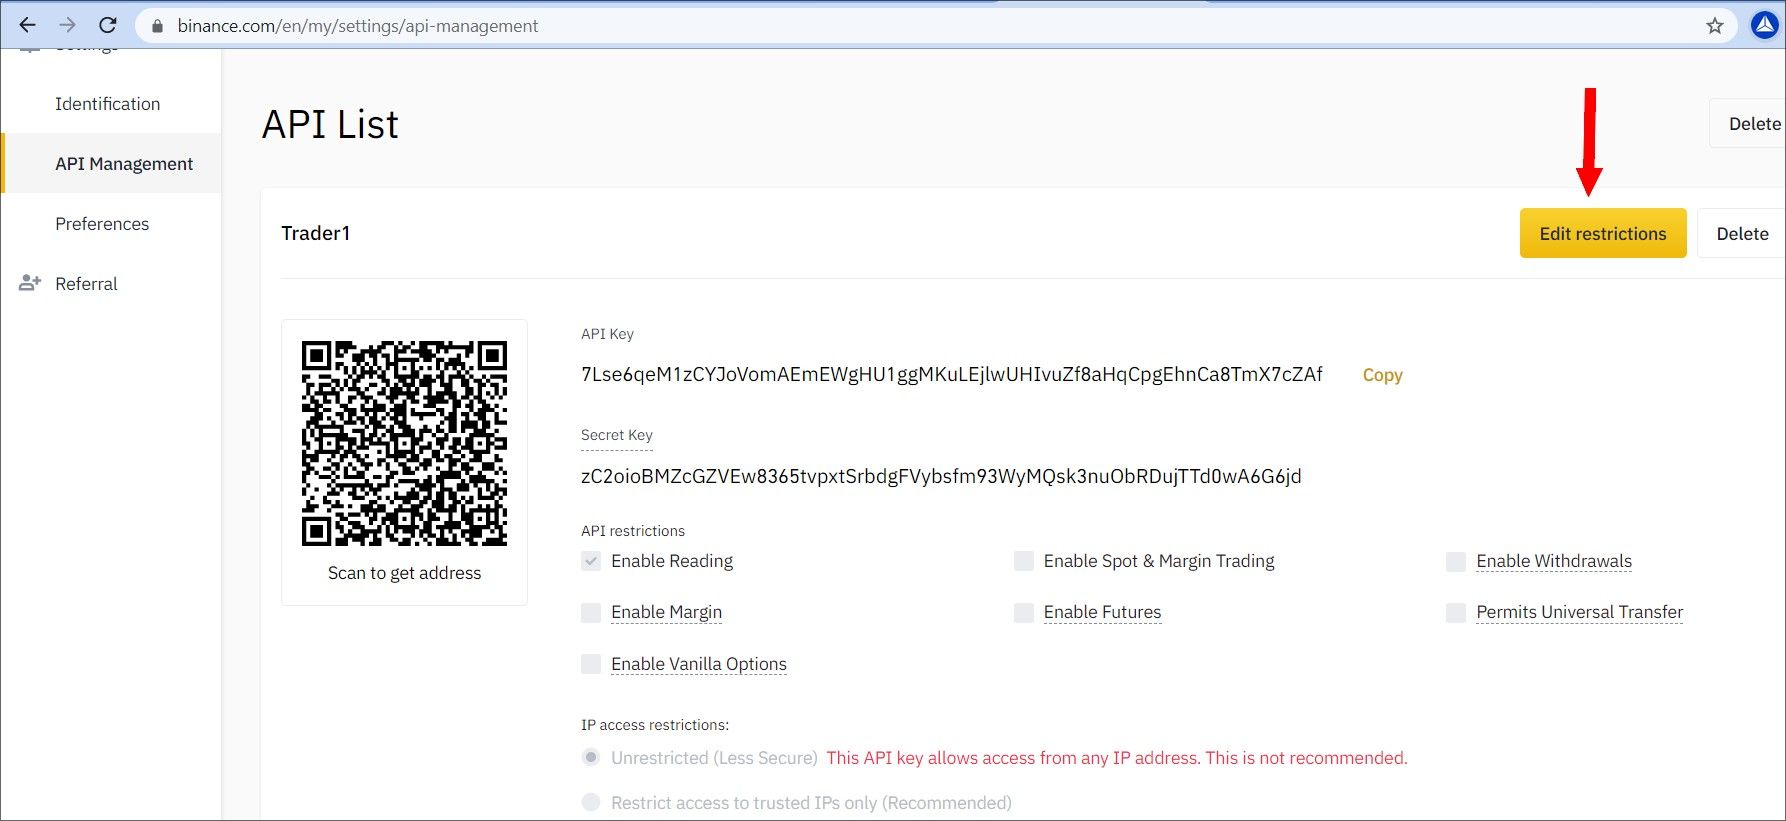Check the Enable Margin box
The image size is (1786, 821).
click(591, 612)
